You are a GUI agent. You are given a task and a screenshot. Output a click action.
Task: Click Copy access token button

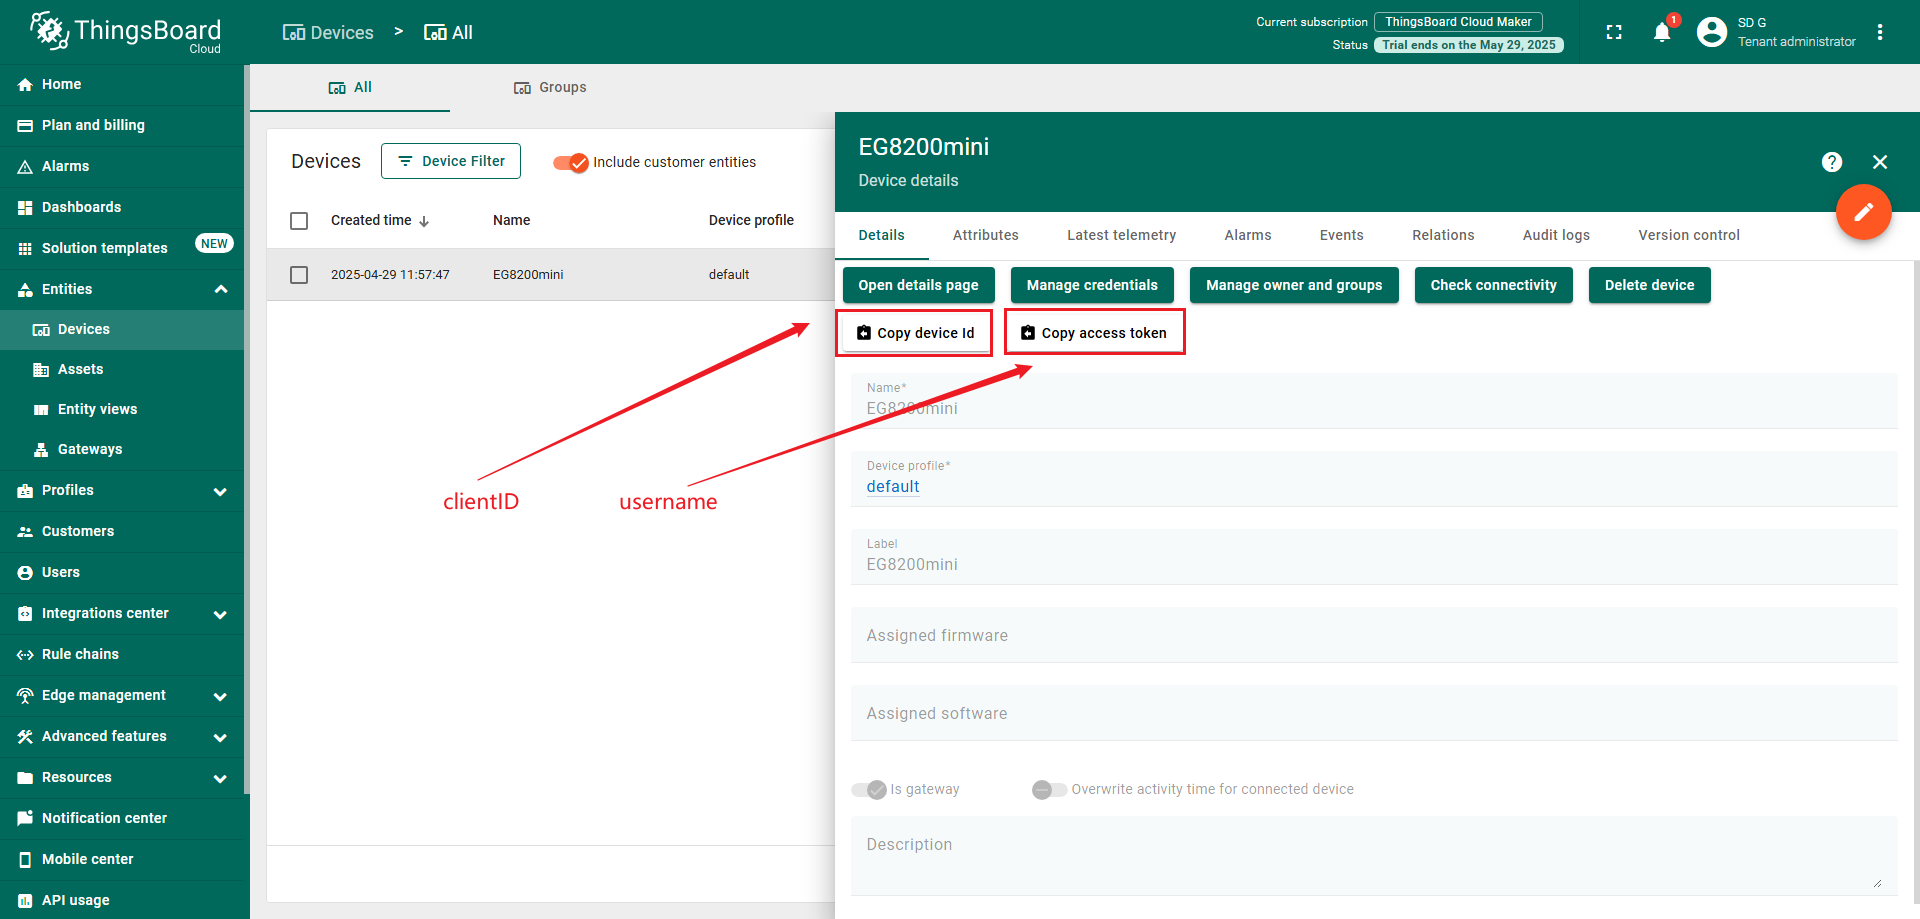coord(1094,333)
